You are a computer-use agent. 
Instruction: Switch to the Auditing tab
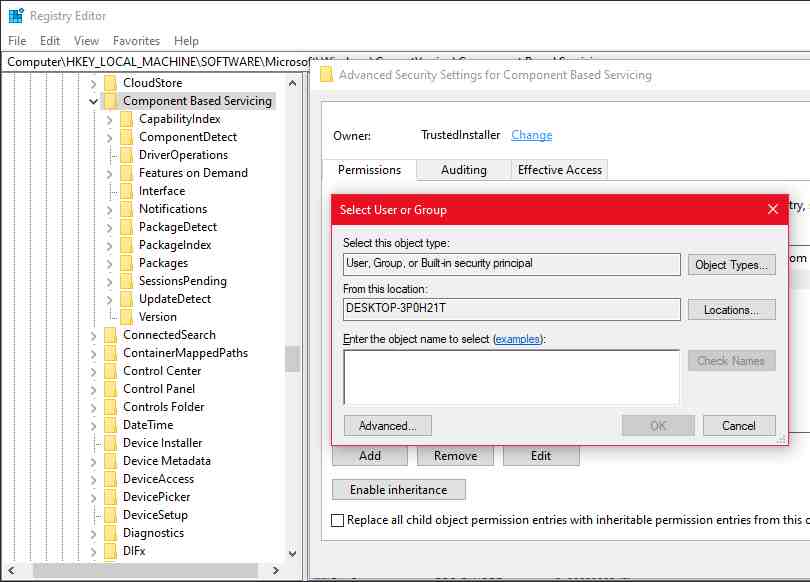coord(463,170)
